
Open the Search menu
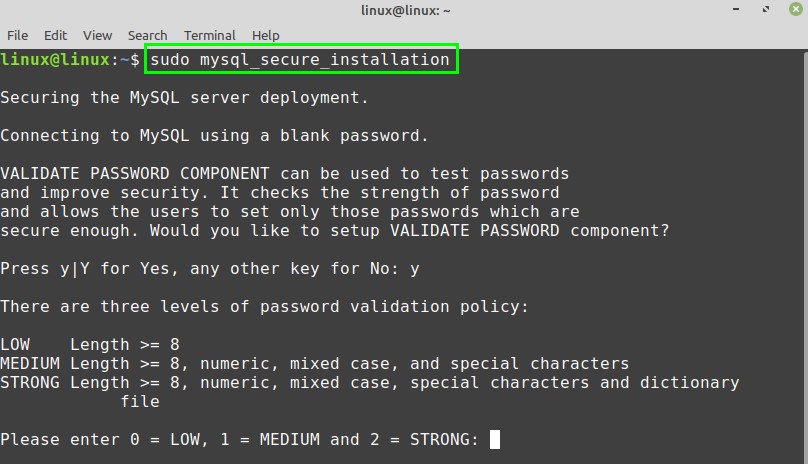tap(147, 35)
